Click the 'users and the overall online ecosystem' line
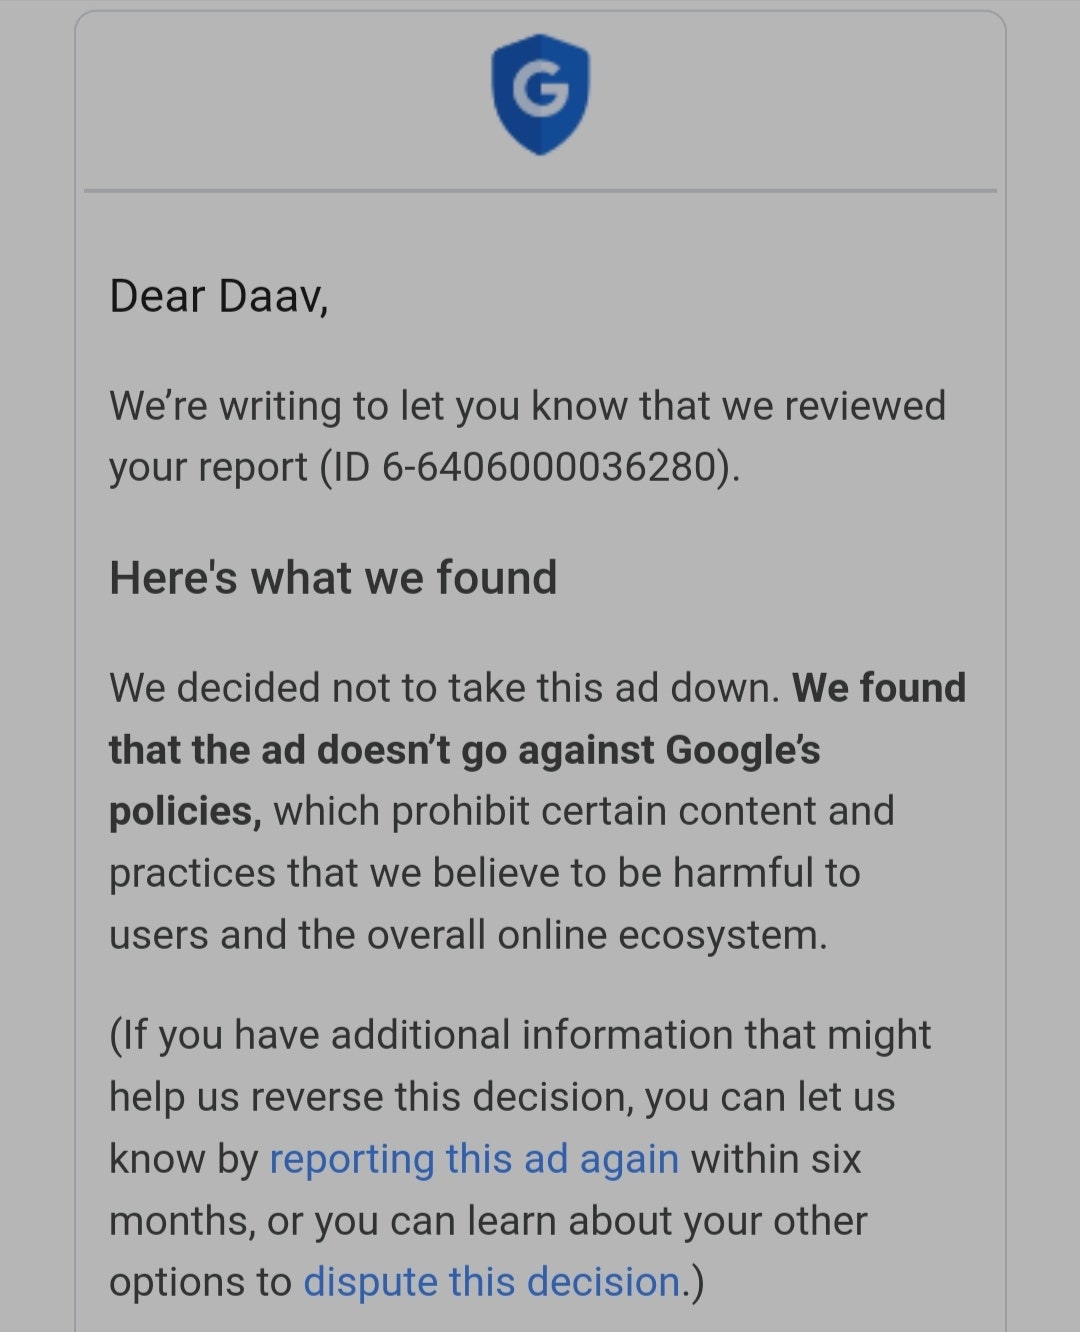The width and height of the screenshot is (1080, 1332). point(468,935)
